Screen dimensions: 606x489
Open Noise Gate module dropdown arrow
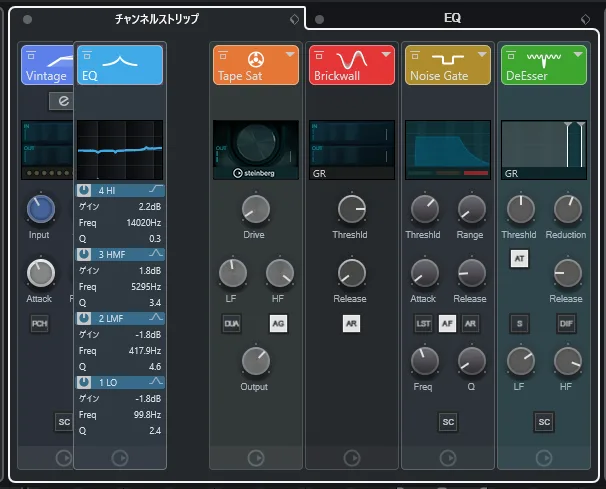(x=482, y=55)
